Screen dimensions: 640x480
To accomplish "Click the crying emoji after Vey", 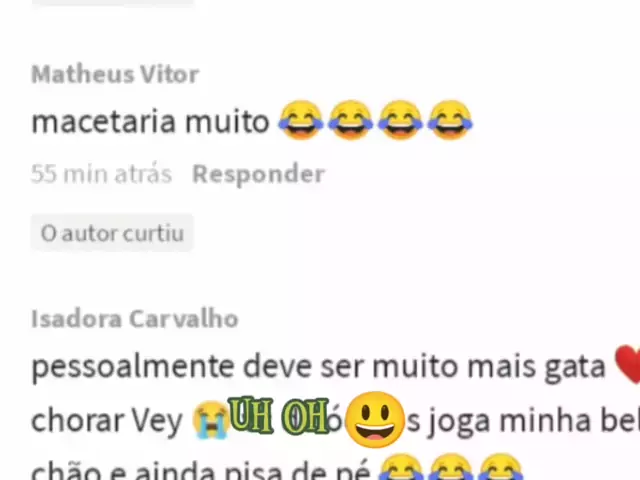I will (x=210, y=420).
